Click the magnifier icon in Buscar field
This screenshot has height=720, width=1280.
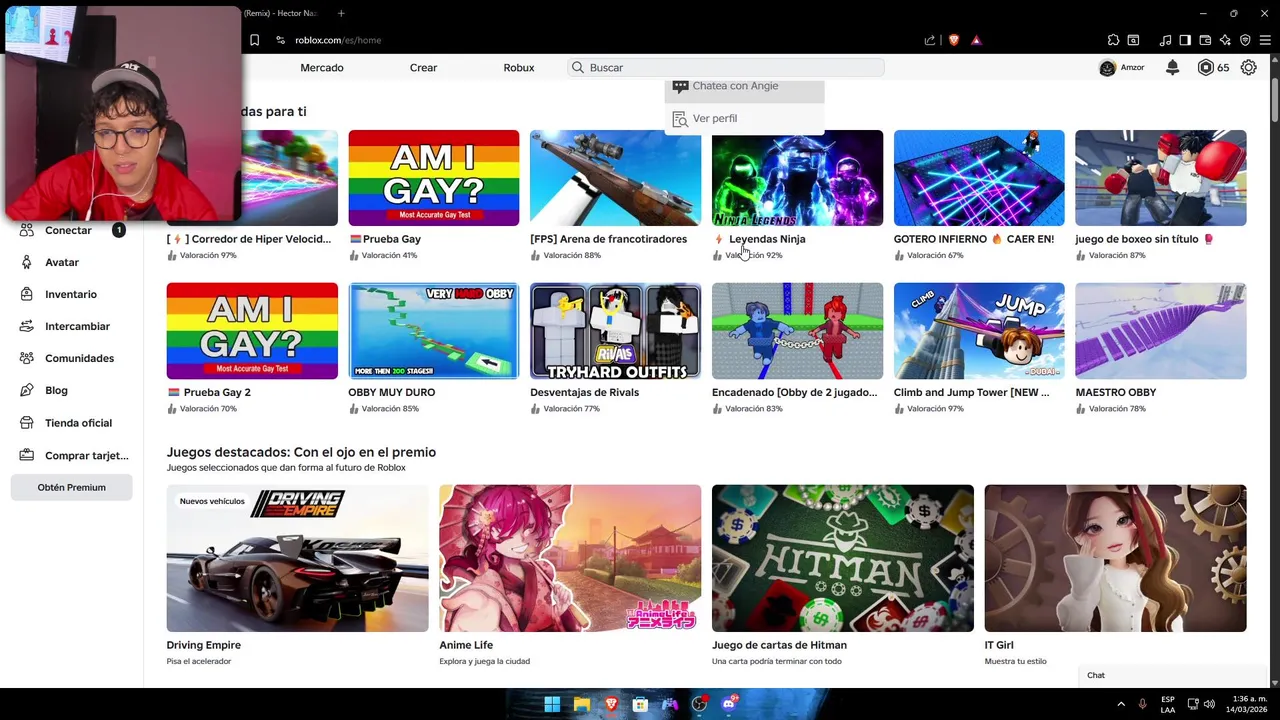coord(578,67)
